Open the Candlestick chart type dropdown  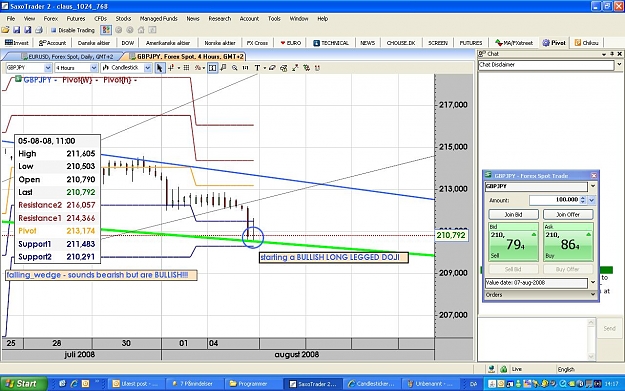147,68
